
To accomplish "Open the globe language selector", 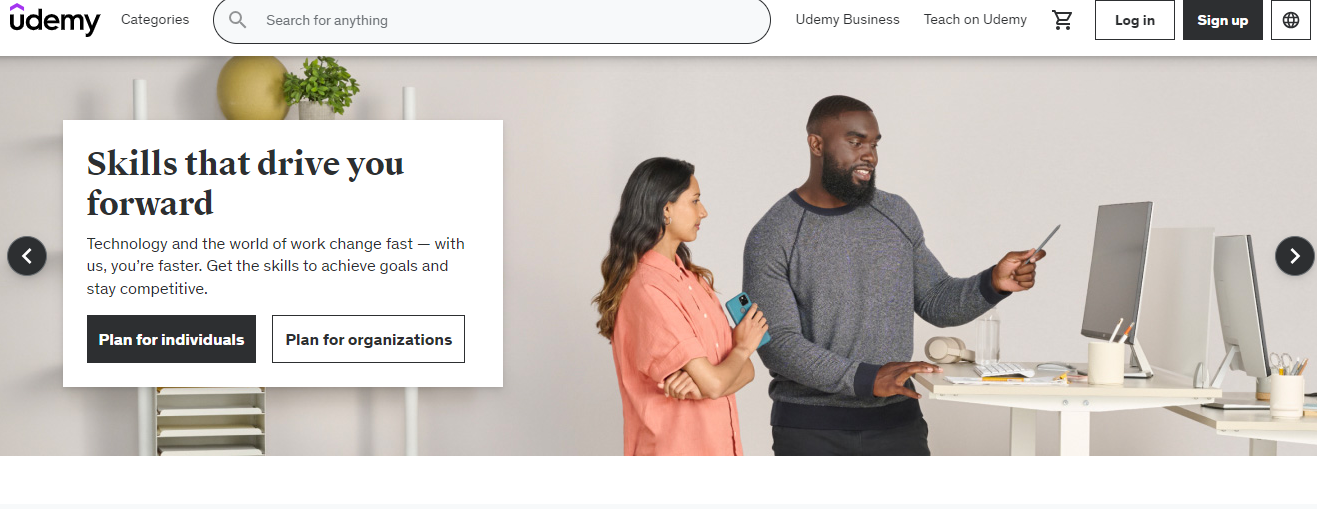I will (1291, 20).
